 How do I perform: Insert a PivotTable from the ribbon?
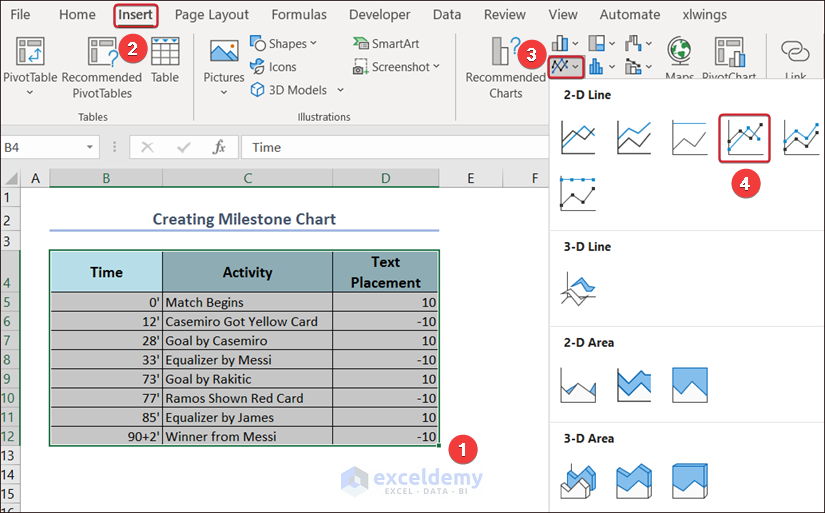click(29, 66)
